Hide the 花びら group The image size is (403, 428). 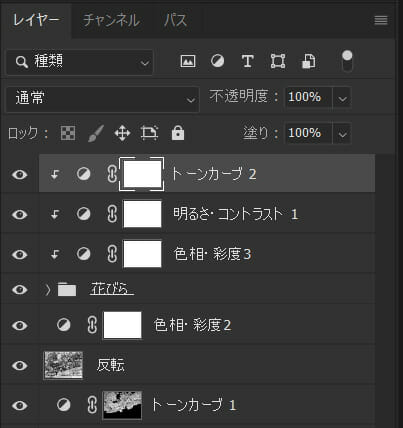(x=20, y=289)
